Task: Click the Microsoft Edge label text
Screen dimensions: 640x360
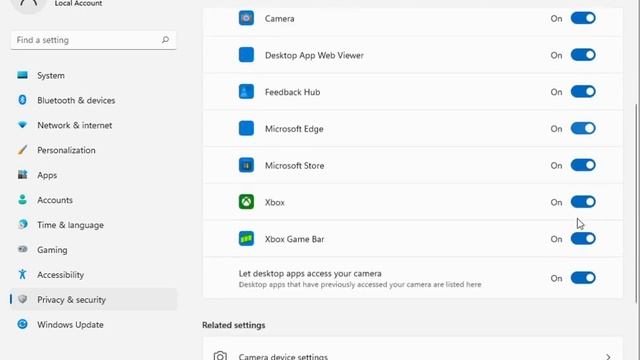Action: coord(294,129)
